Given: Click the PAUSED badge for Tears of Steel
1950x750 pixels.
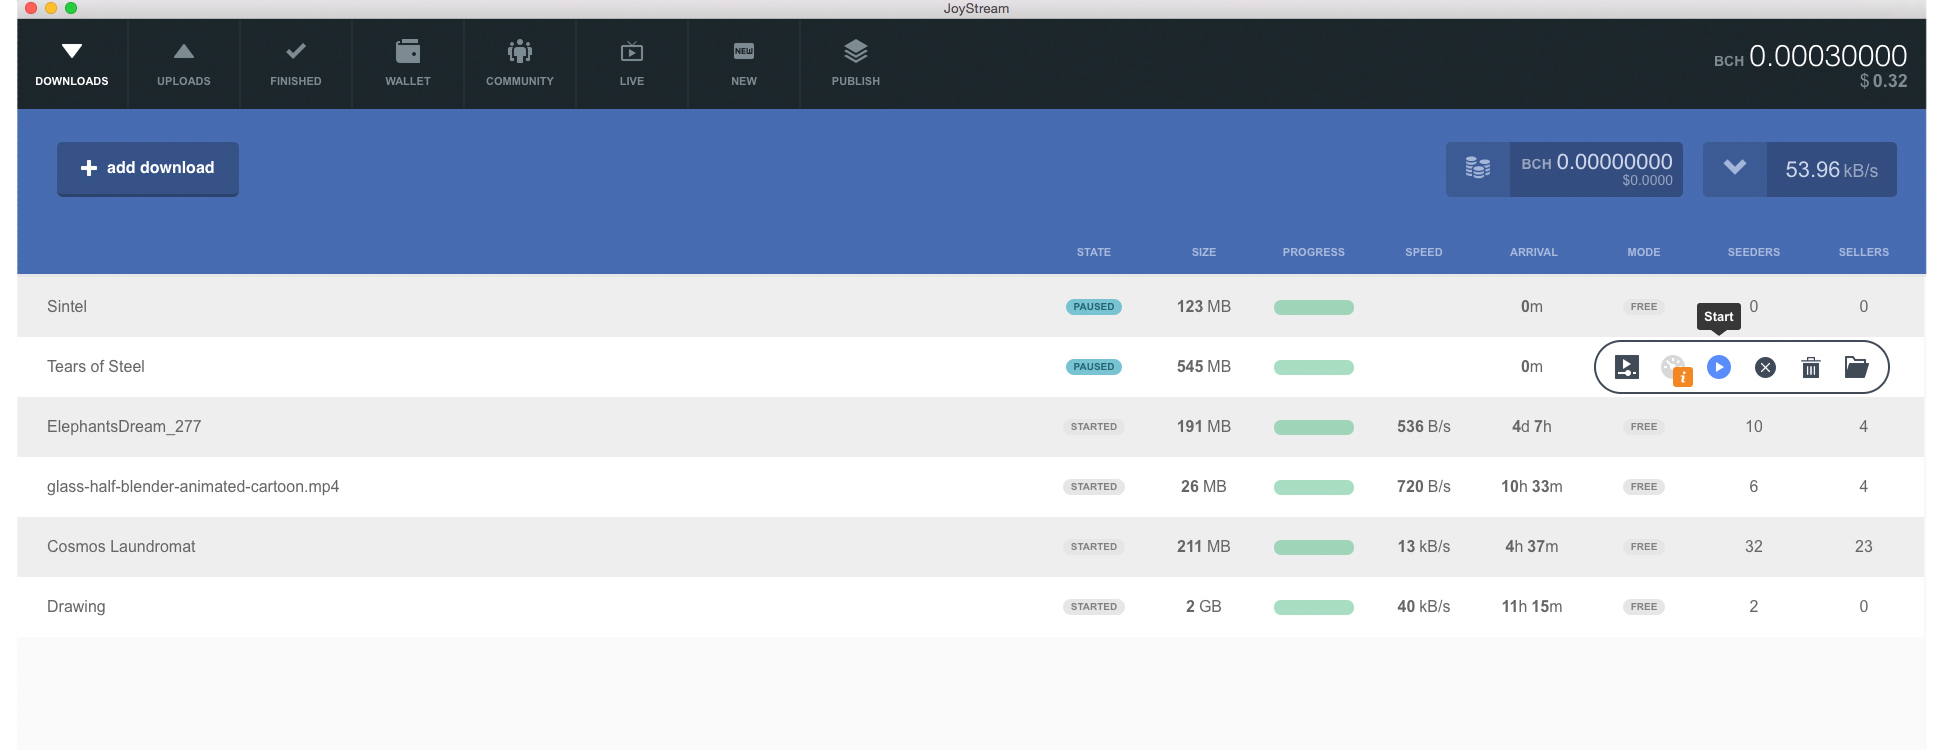Looking at the screenshot, I should [1094, 367].
